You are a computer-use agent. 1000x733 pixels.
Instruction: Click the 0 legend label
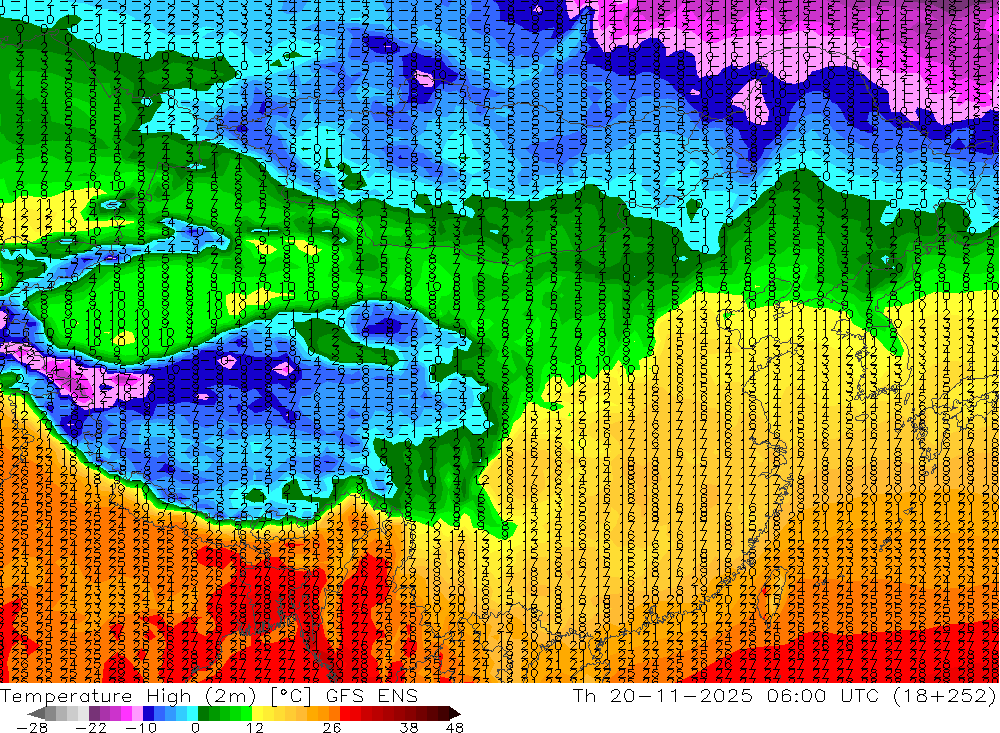[x=196, y=727]
